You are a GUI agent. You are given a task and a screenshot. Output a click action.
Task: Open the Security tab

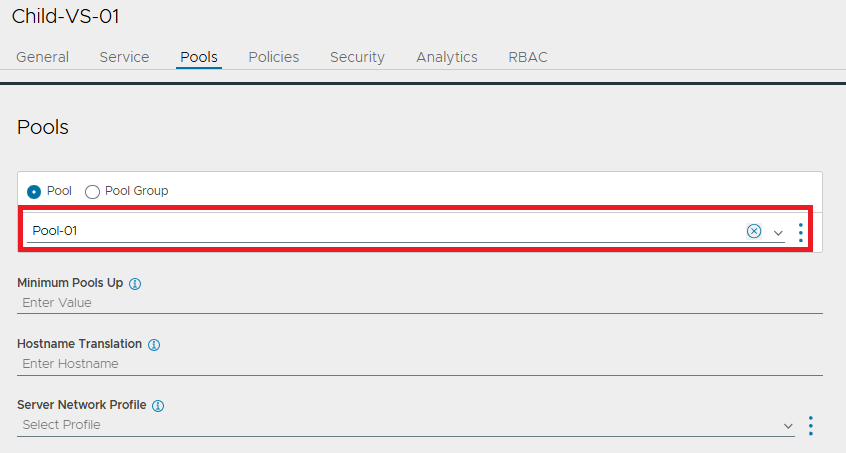[x=357, y=57]
